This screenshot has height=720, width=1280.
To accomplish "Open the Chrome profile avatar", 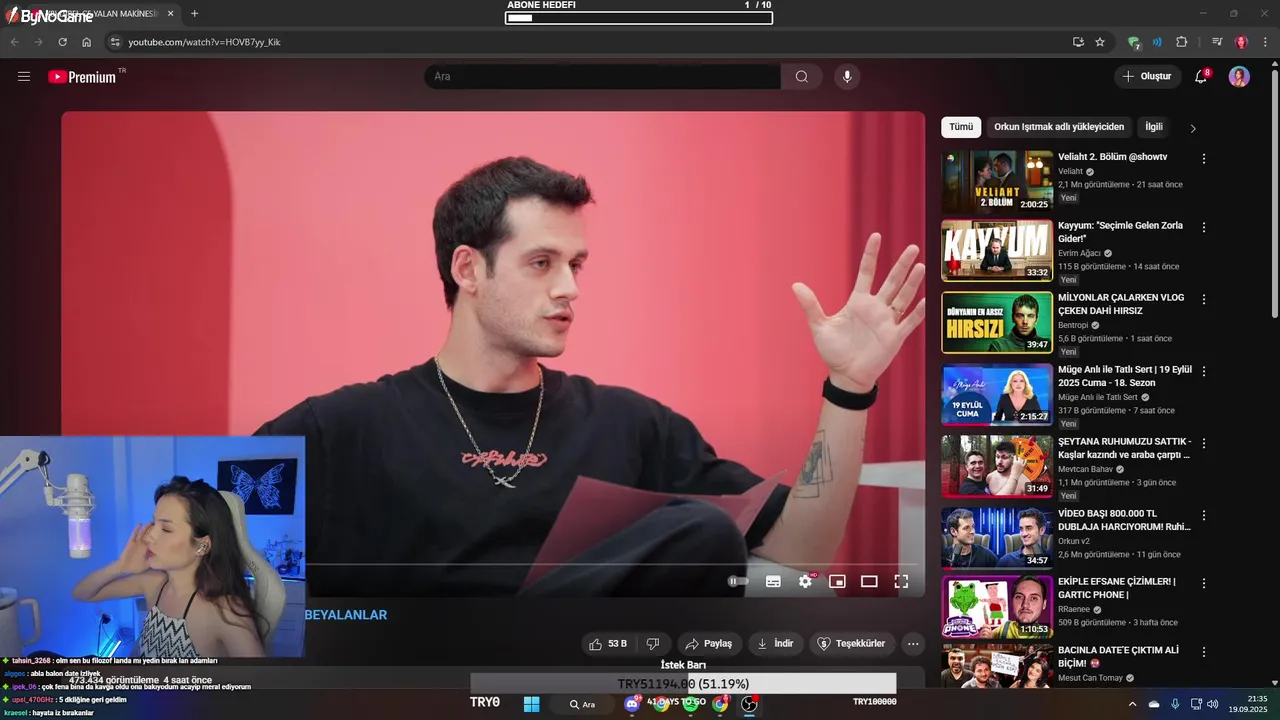I will [x=1241, y=42].
